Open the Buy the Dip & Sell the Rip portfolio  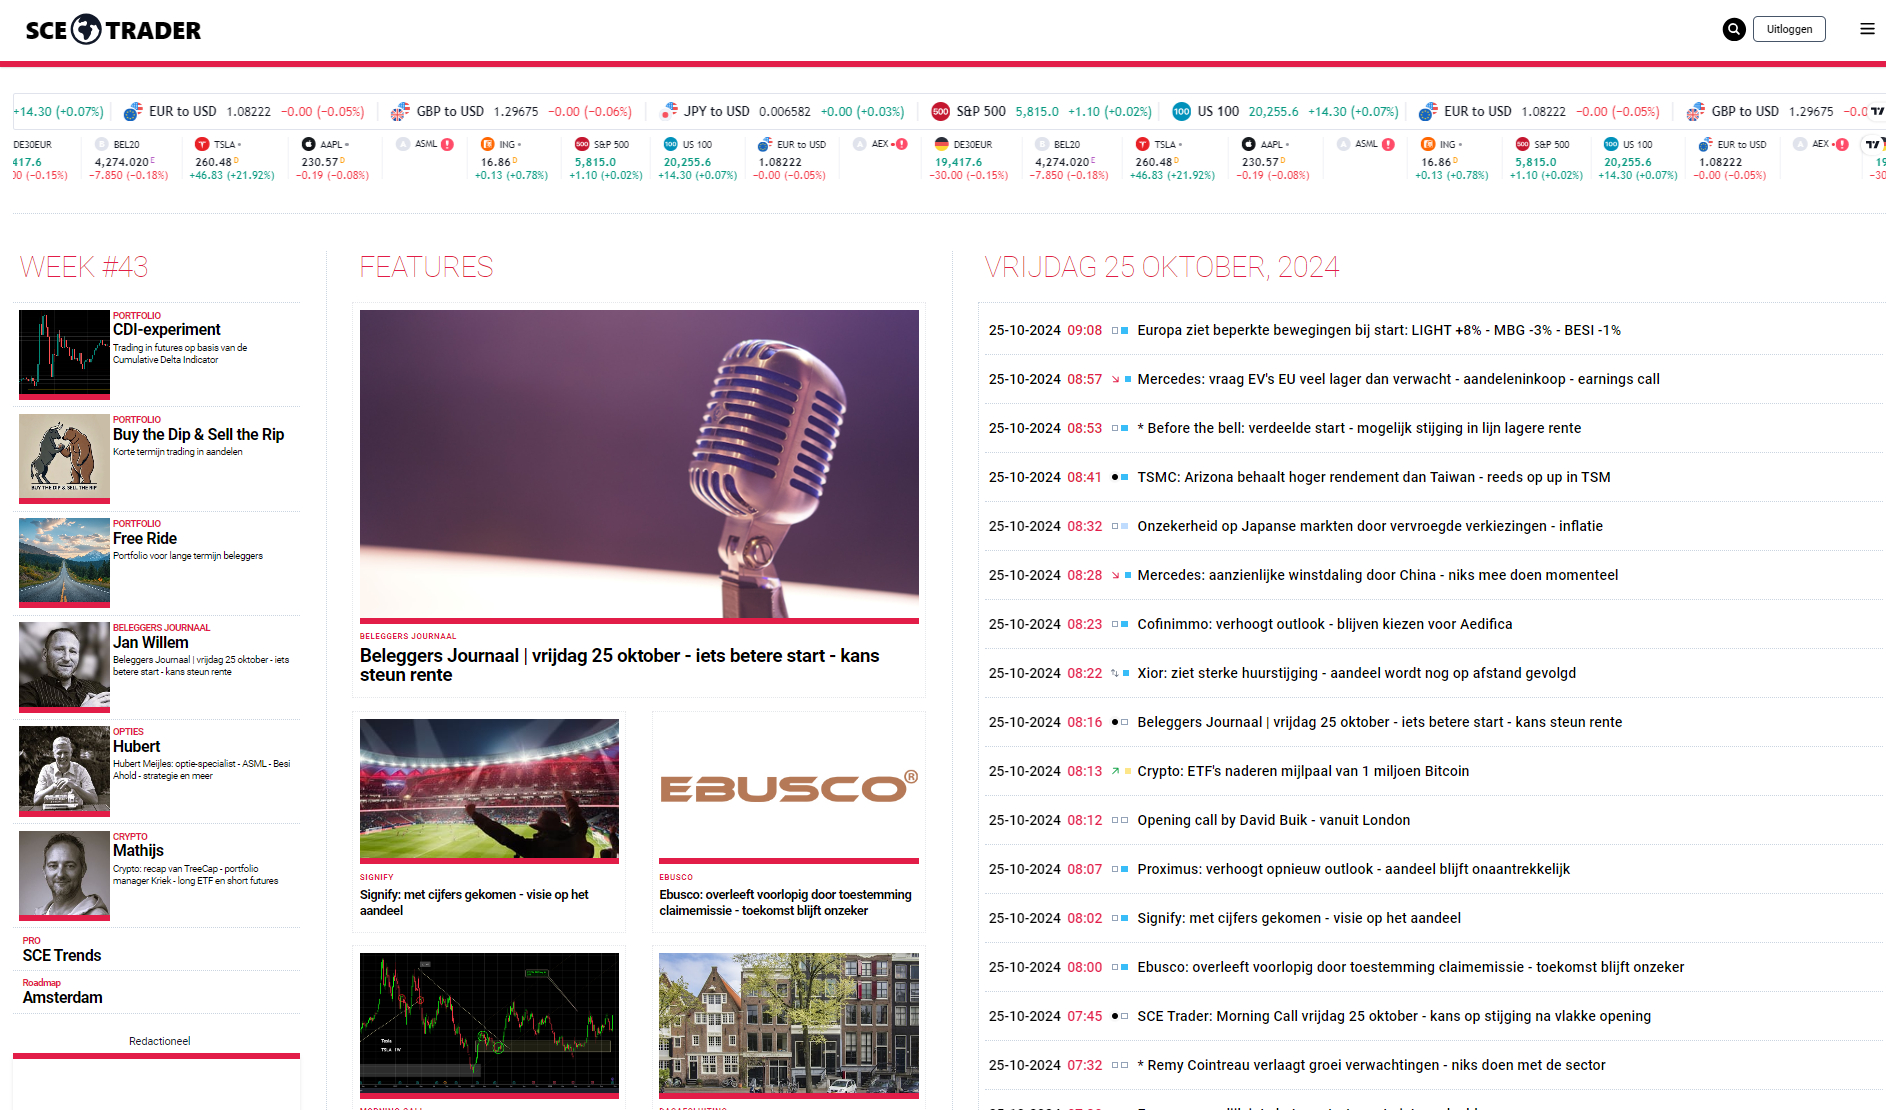(x=198, y=435)
